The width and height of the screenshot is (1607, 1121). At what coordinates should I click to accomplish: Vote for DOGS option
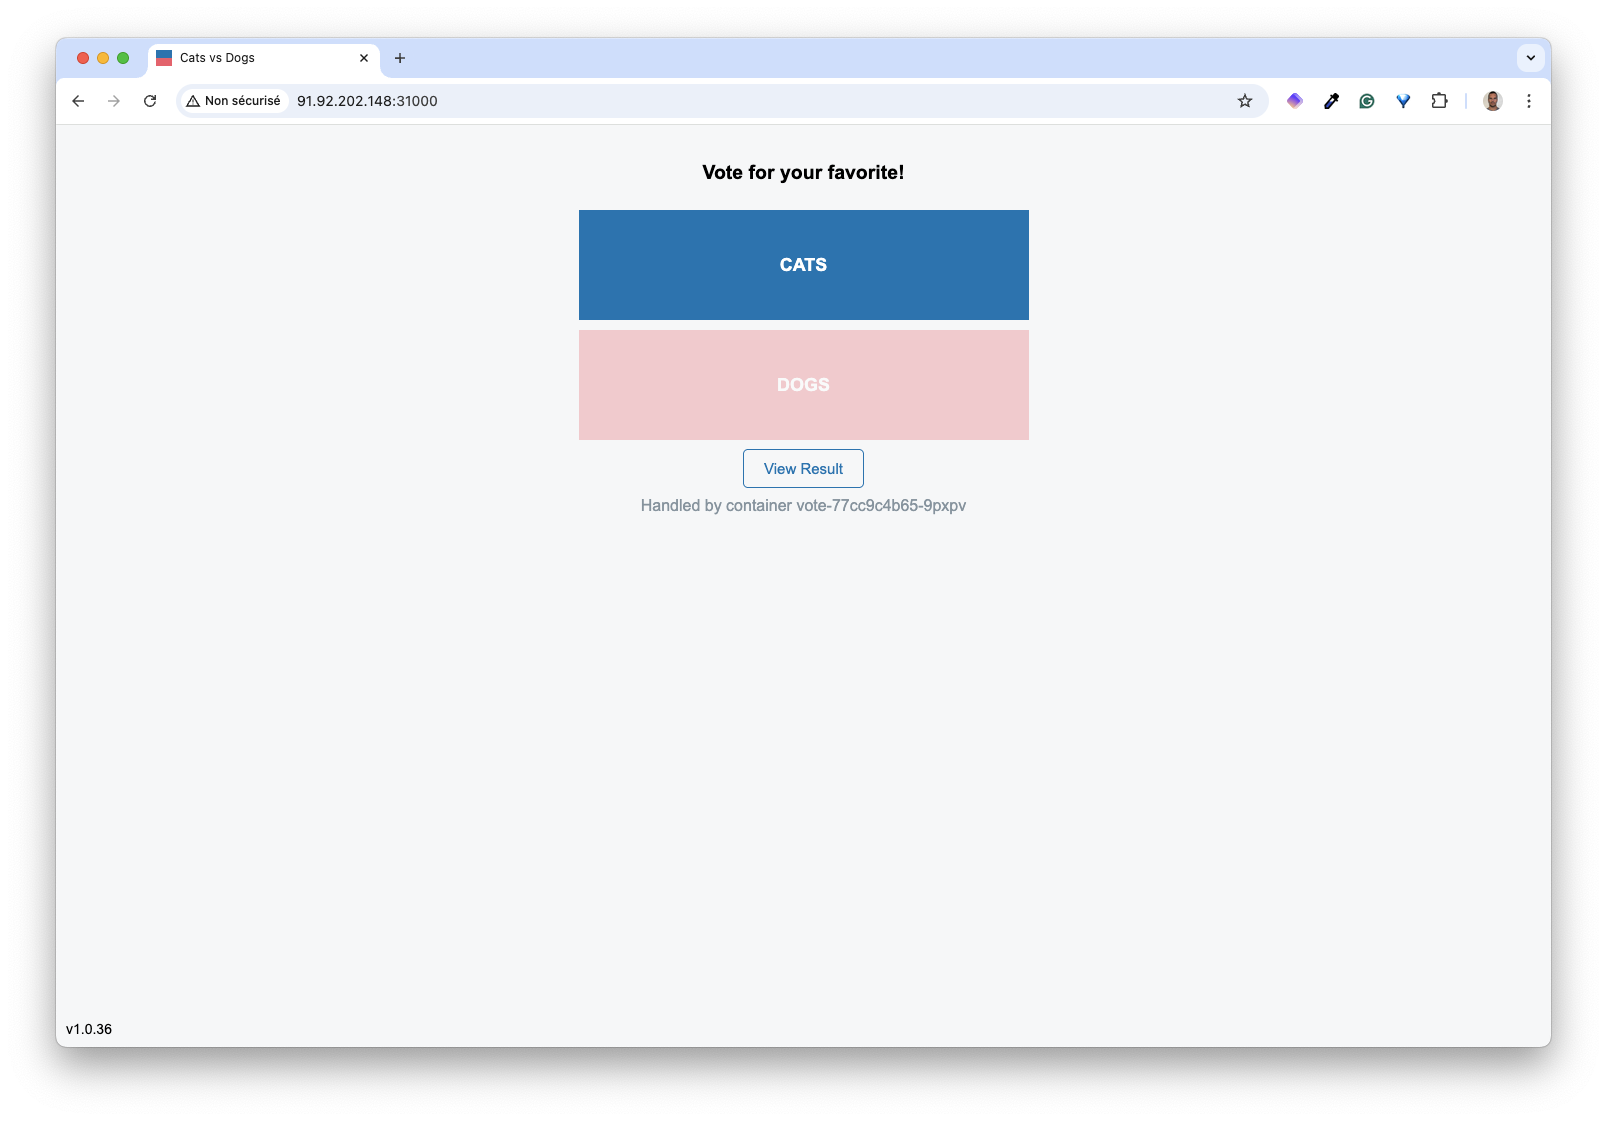click(x=803, y=385)
